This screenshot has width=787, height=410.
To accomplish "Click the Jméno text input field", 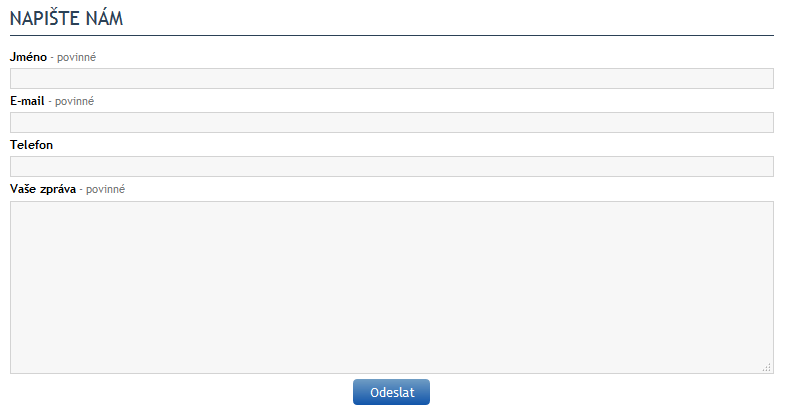I will [x=391, y=79].
